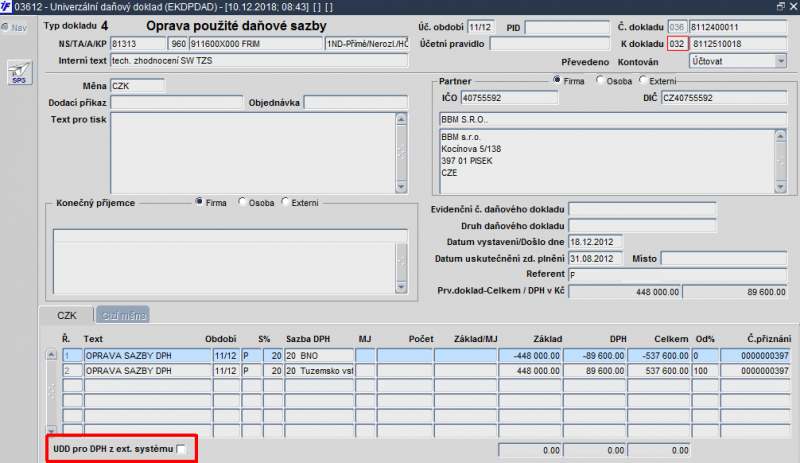Click Text pro tisk scroll up arrow
Viewport: 800px width, 463px height.
coord(401,119)
